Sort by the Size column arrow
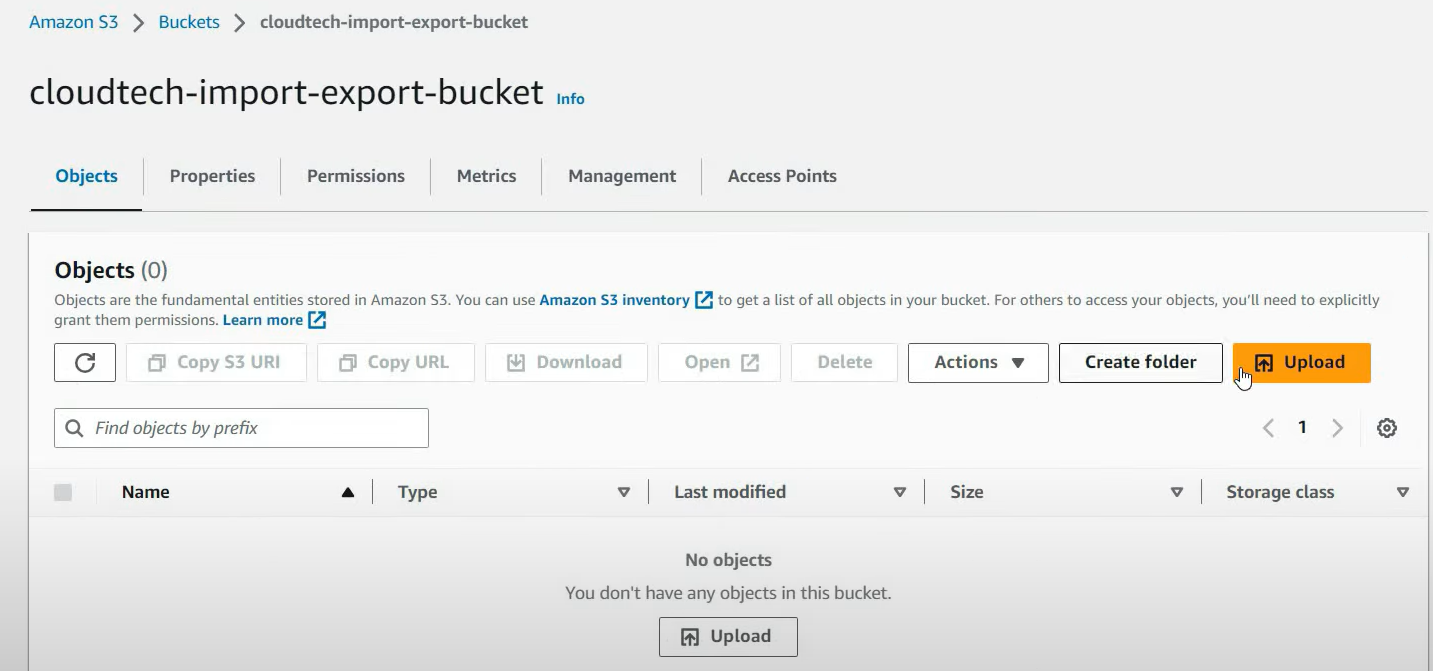 coord(1177,492)
